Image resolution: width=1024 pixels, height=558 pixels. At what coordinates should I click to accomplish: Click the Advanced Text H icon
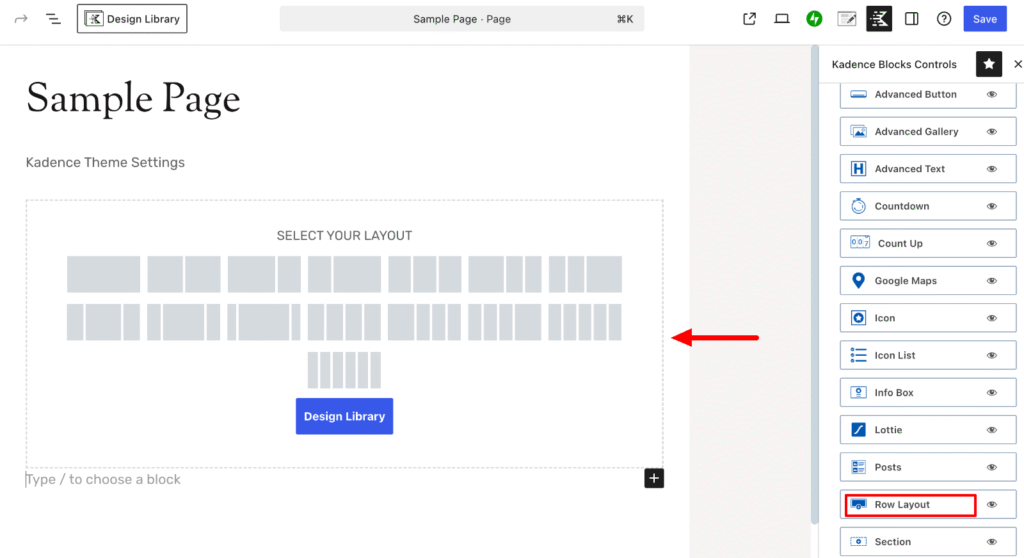(x=858, y=169)
